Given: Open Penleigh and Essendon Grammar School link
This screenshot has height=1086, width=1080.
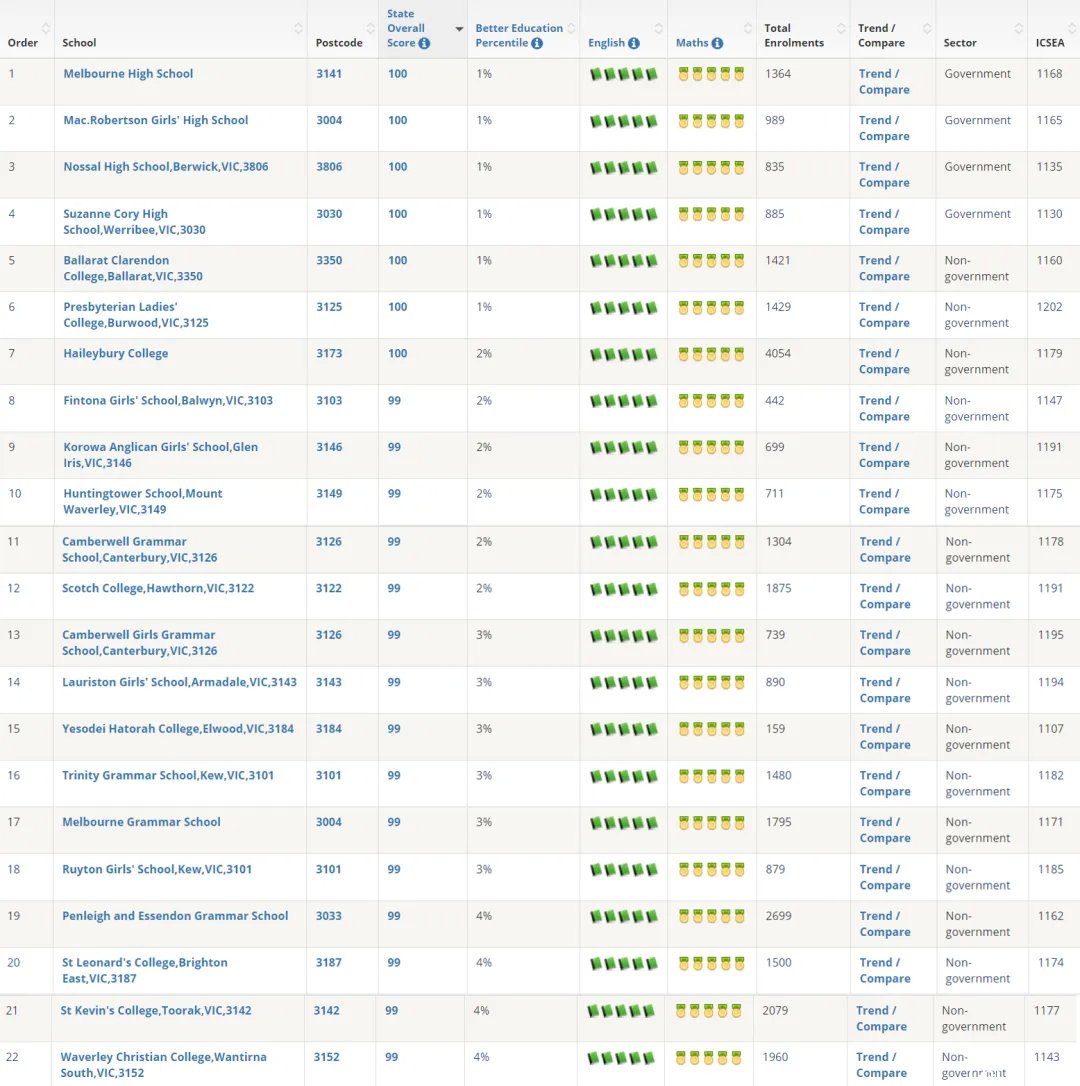Looking at the screenshot, I should tap(175, 916).
